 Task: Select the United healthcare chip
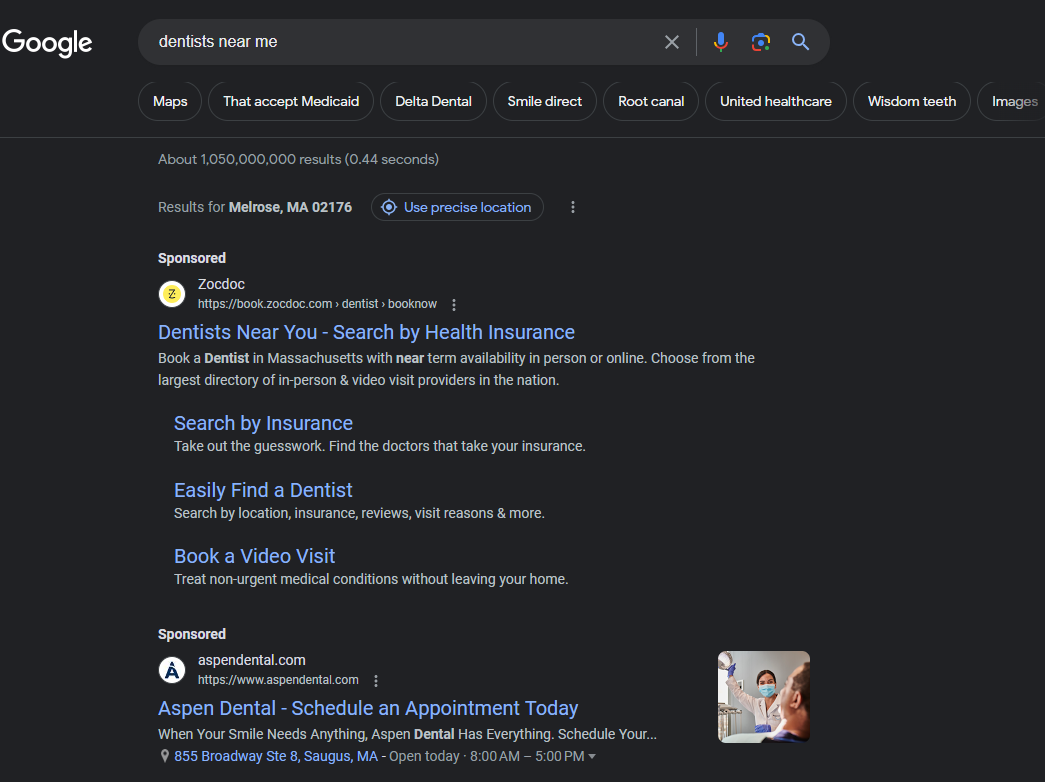776,101
